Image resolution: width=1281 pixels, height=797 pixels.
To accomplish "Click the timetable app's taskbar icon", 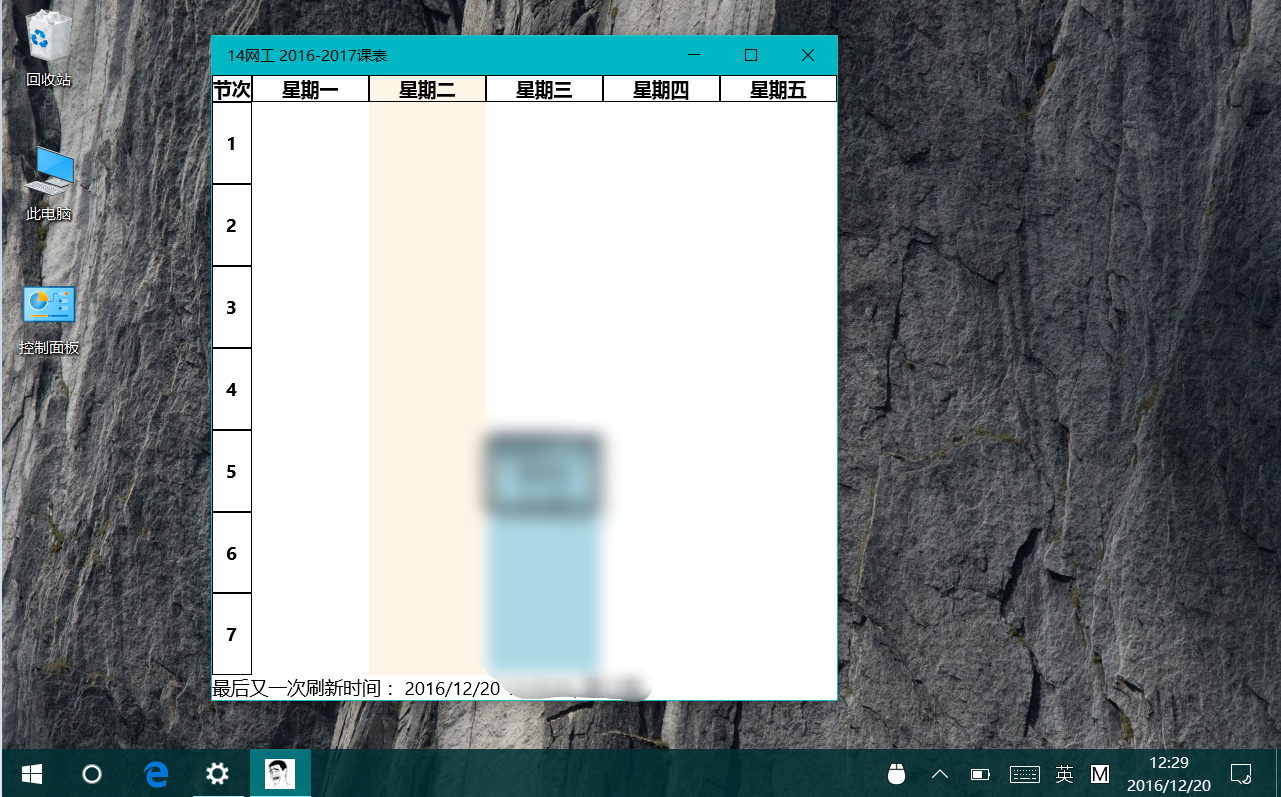I will point(279,773).
